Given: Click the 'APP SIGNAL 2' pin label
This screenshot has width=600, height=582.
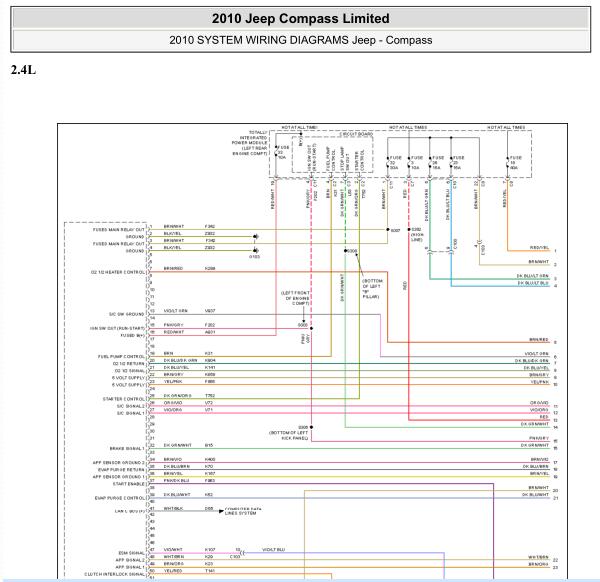Looking at the screenshot, I should coord(130,560).
